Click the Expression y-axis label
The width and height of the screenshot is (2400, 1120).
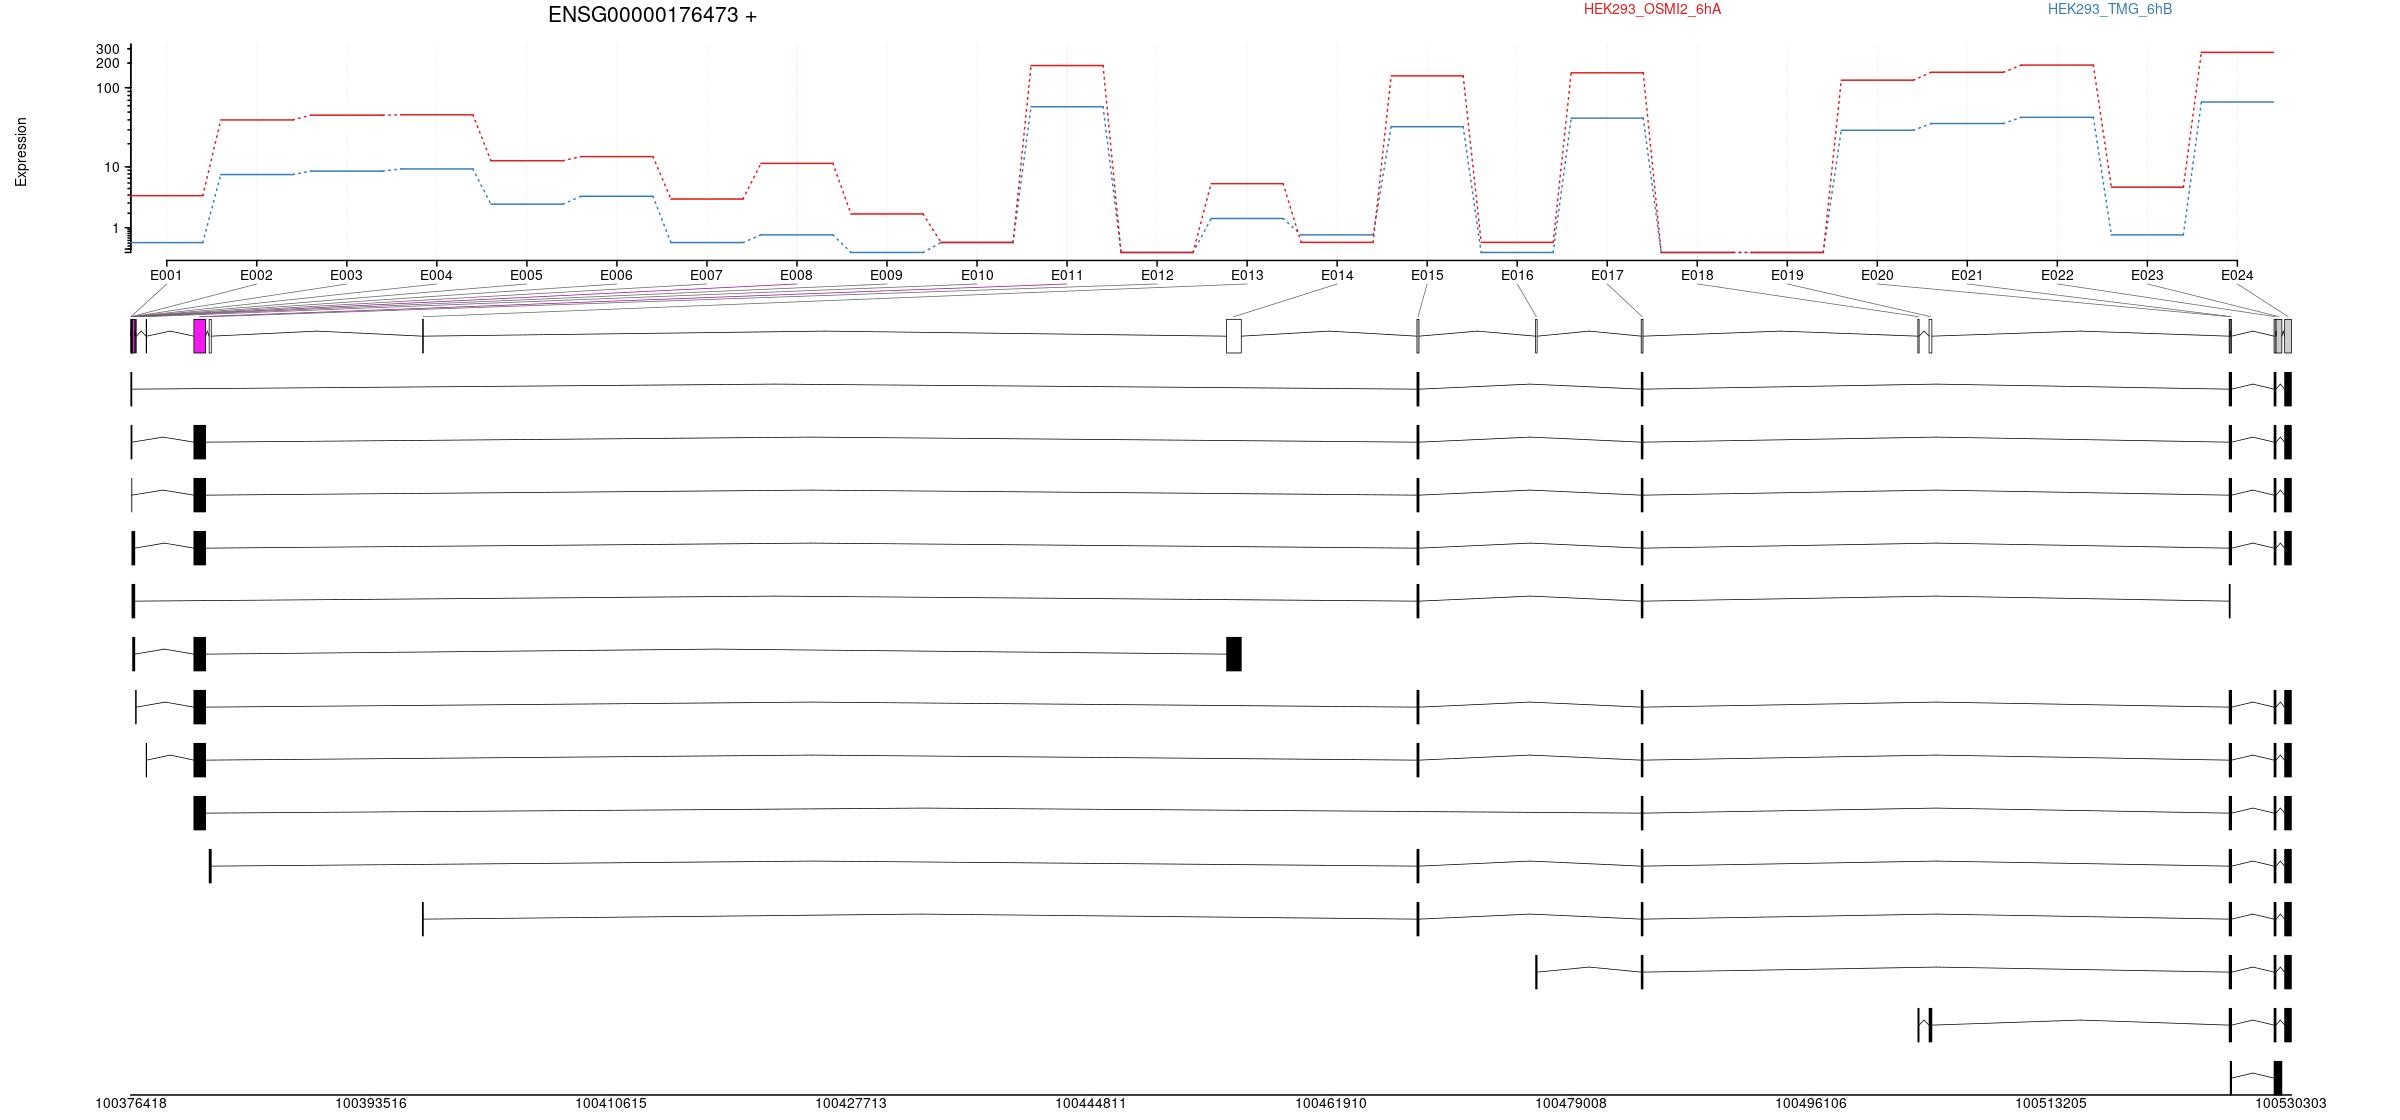tap(21, 152)
